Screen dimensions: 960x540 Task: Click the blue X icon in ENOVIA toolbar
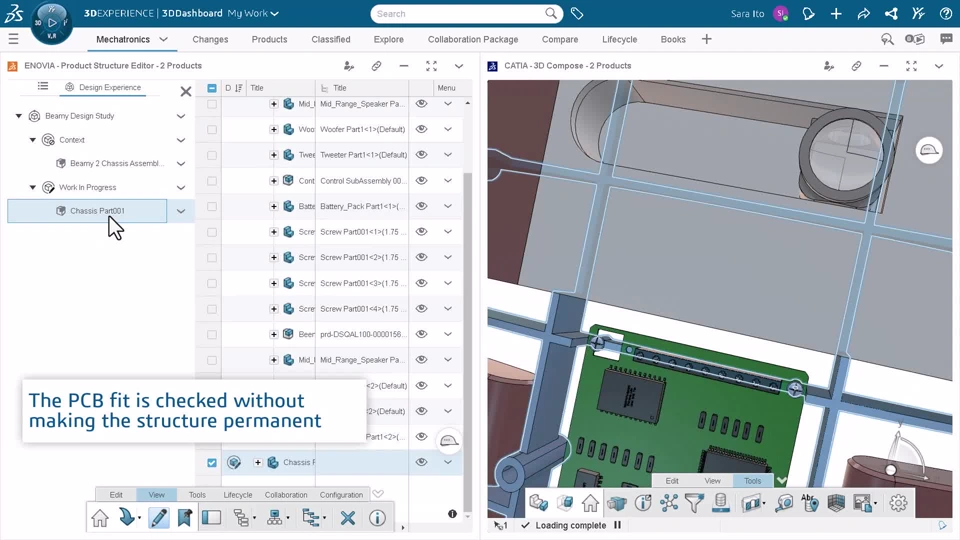coord(348,518)
